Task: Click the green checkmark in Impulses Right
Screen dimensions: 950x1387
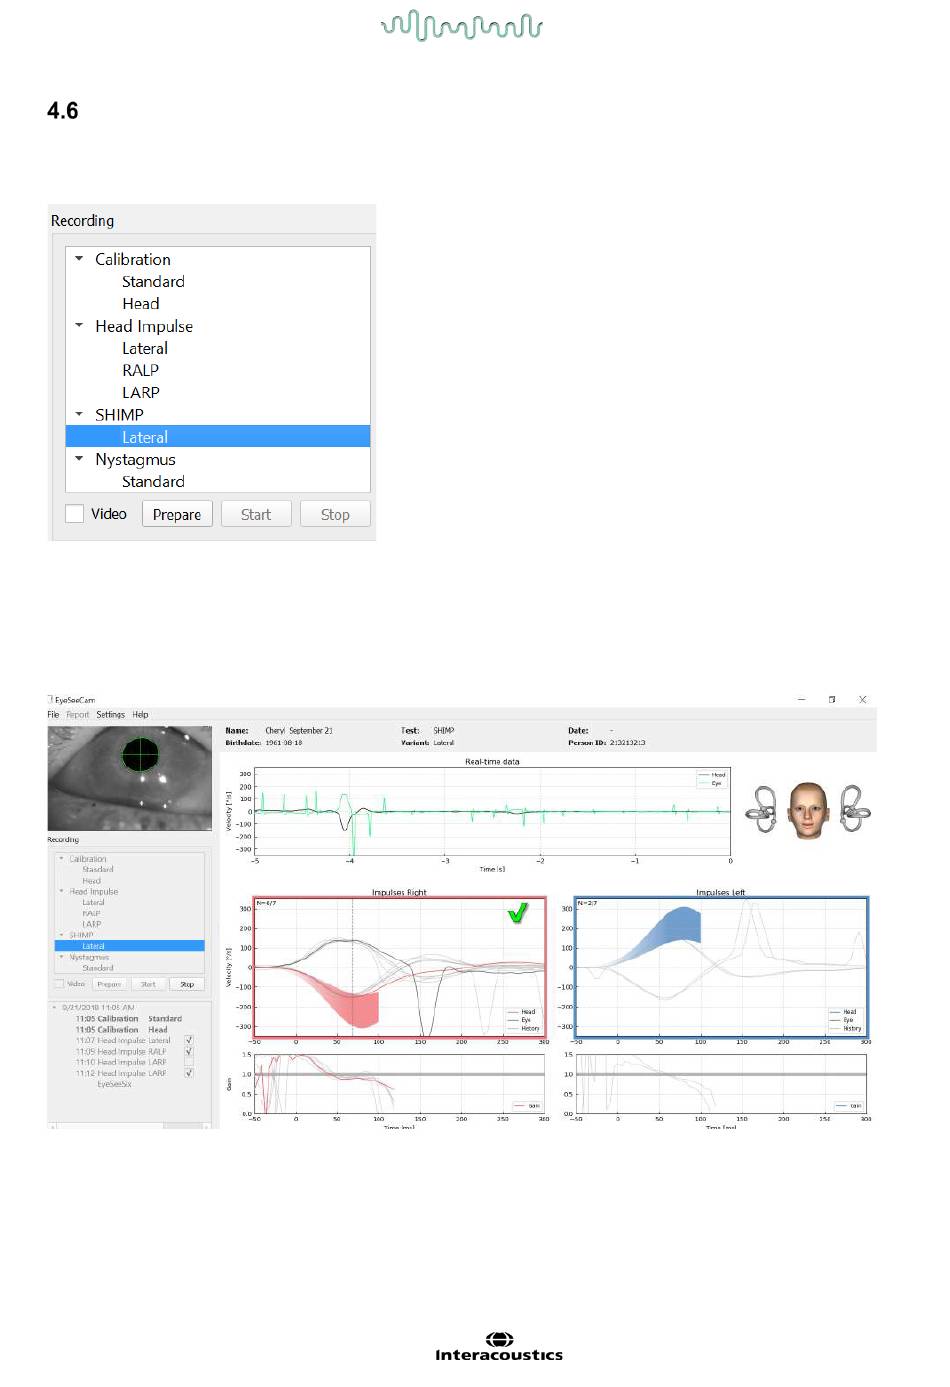Action: pos(518,913)
